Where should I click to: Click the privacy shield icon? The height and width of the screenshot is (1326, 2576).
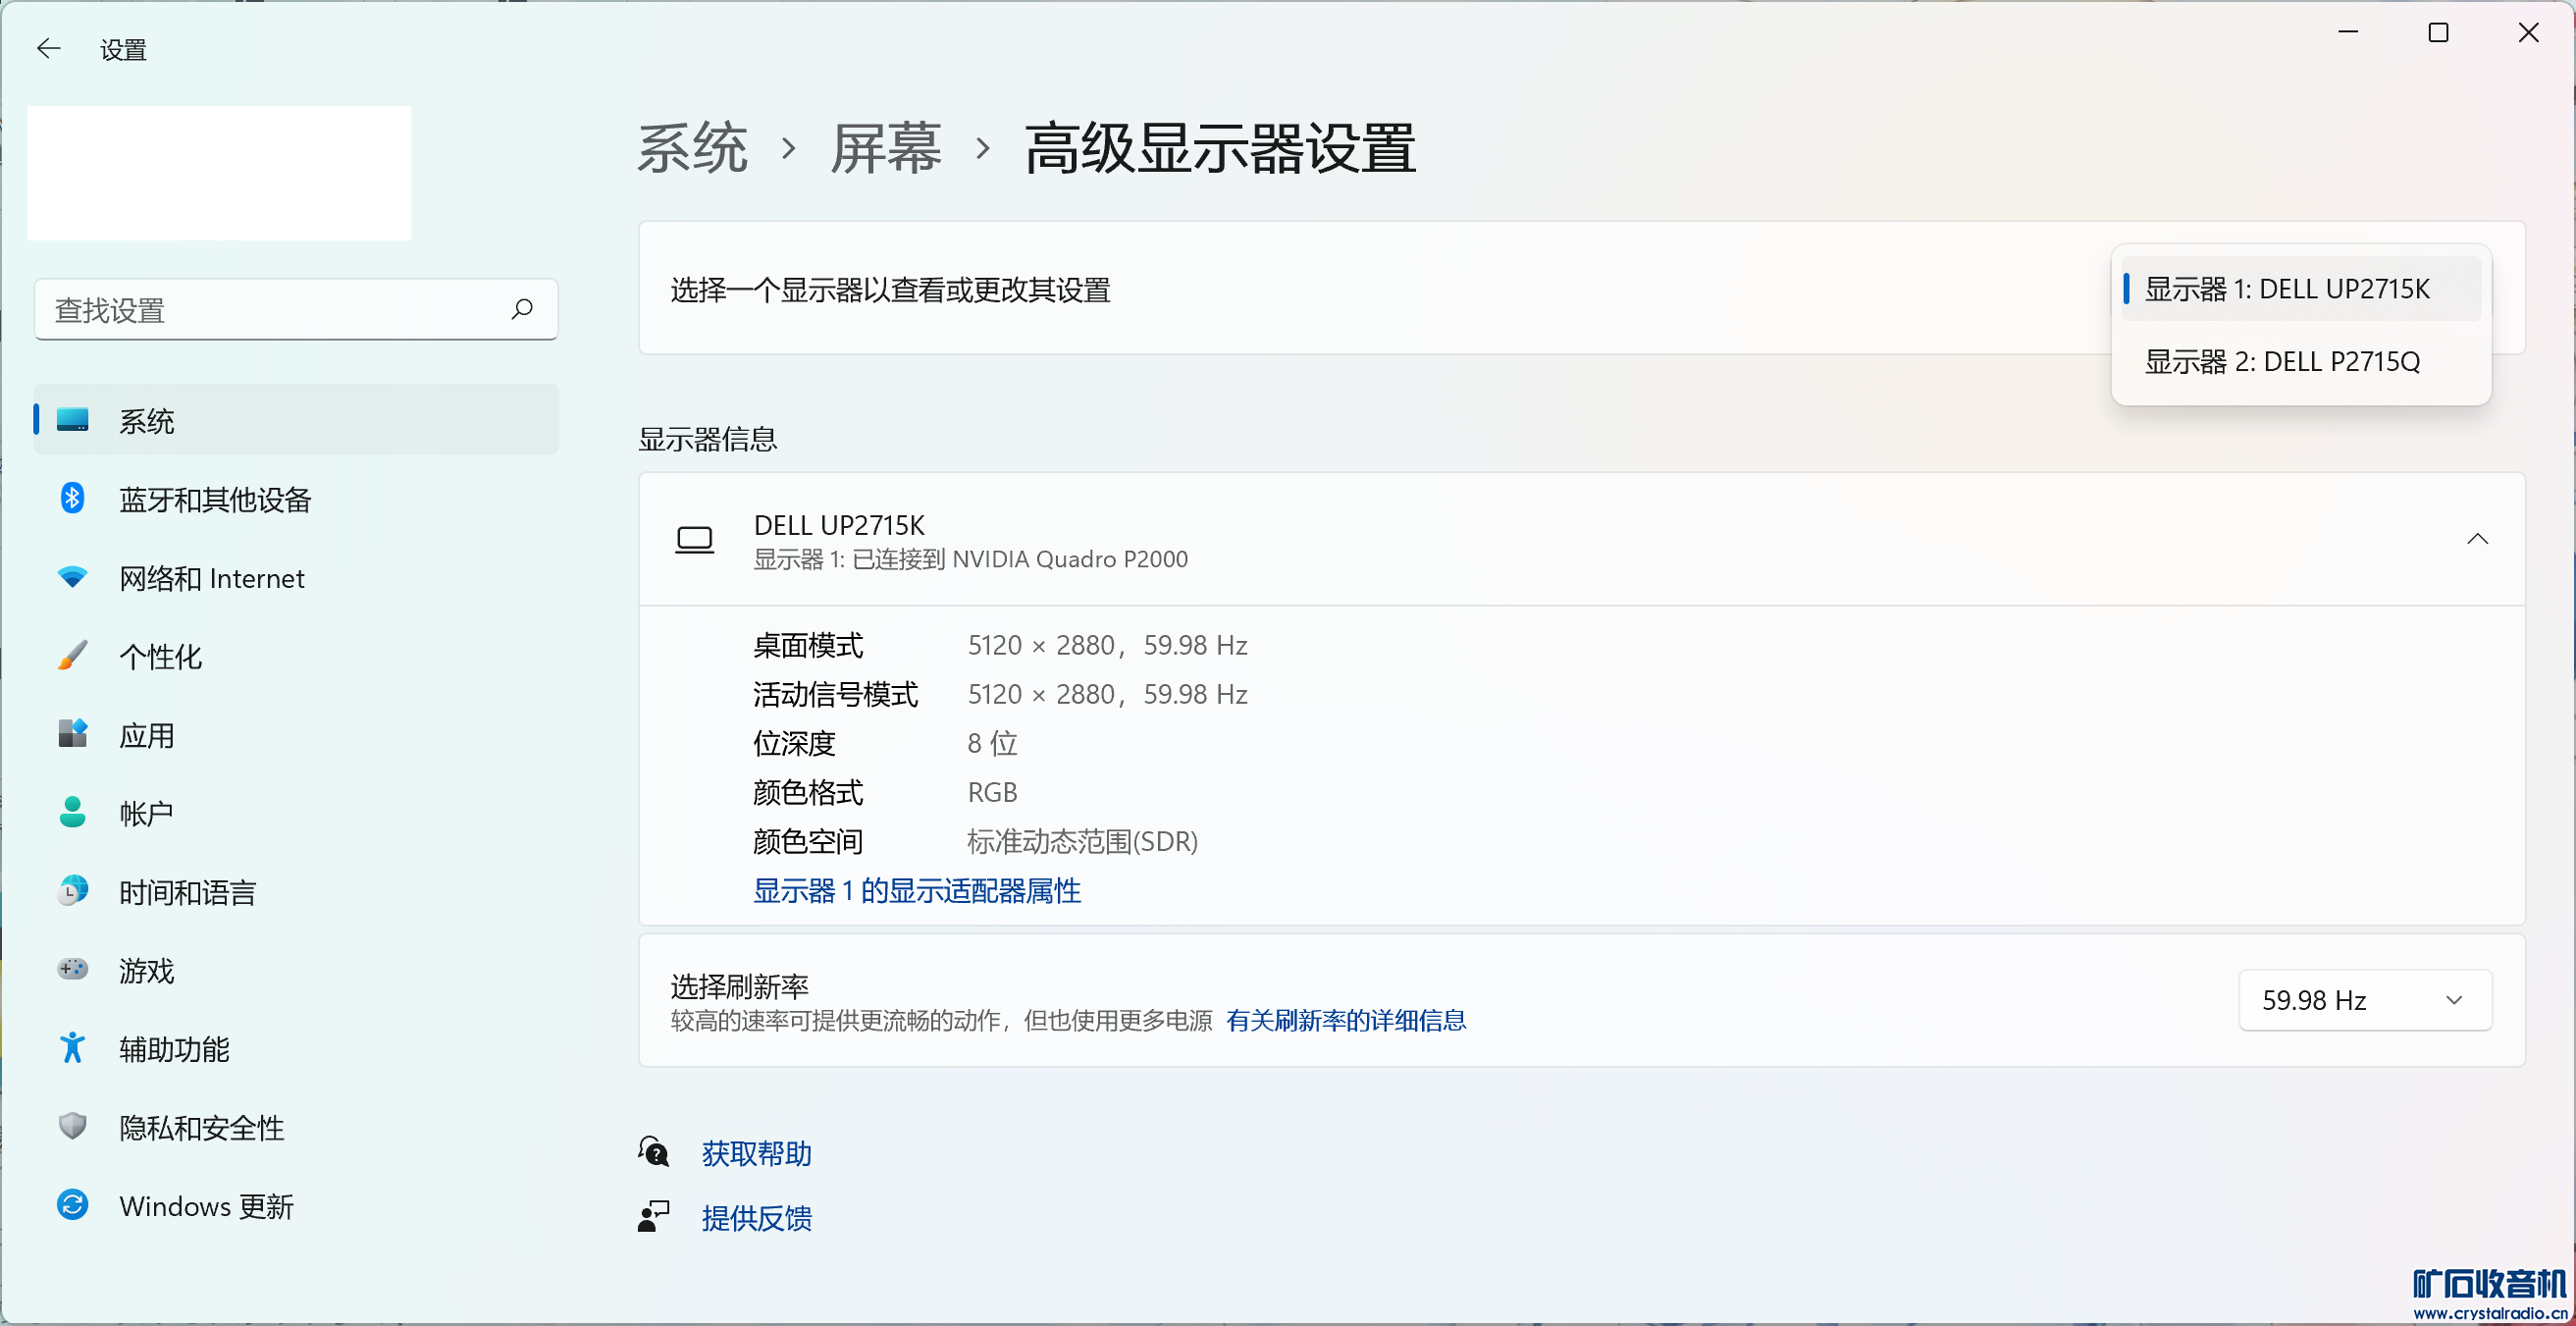pyautogui.click(x=72, y=1126)
